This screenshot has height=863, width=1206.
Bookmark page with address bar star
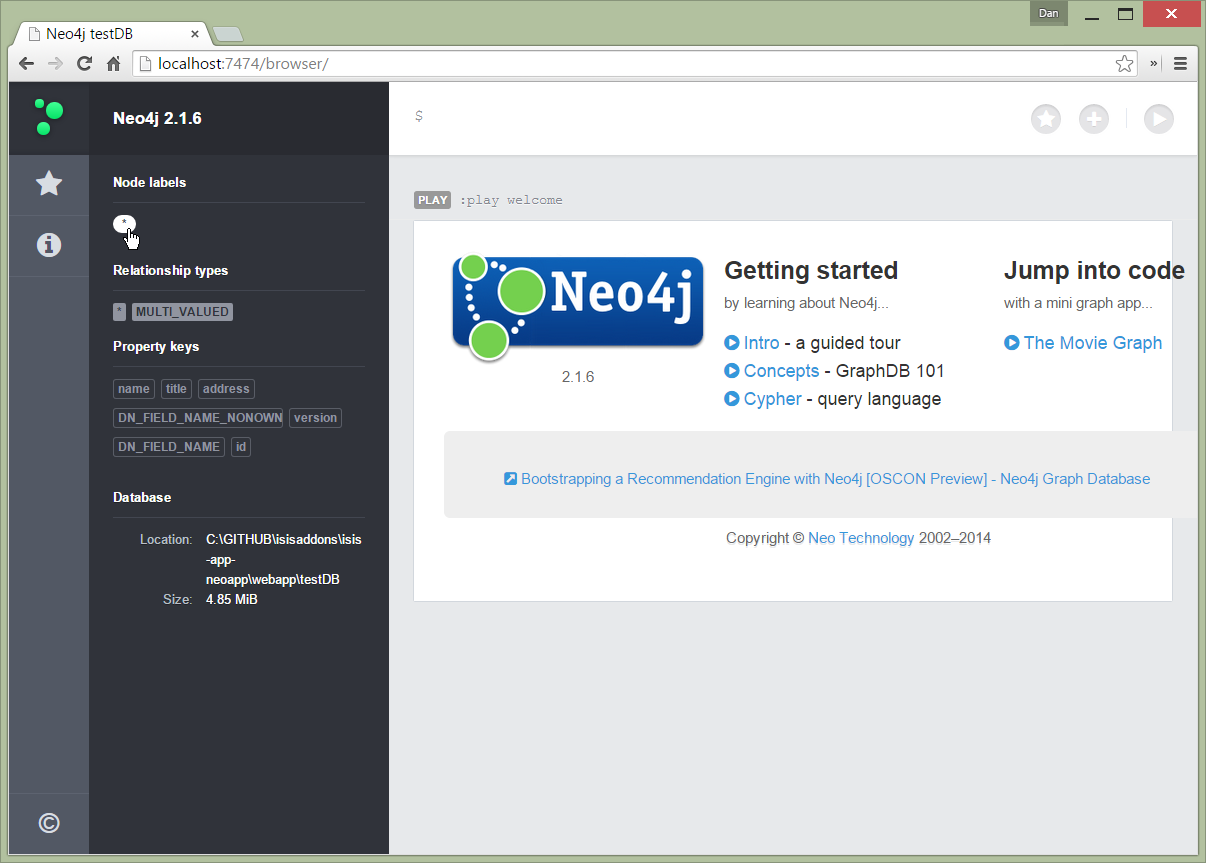[1125, 63]
